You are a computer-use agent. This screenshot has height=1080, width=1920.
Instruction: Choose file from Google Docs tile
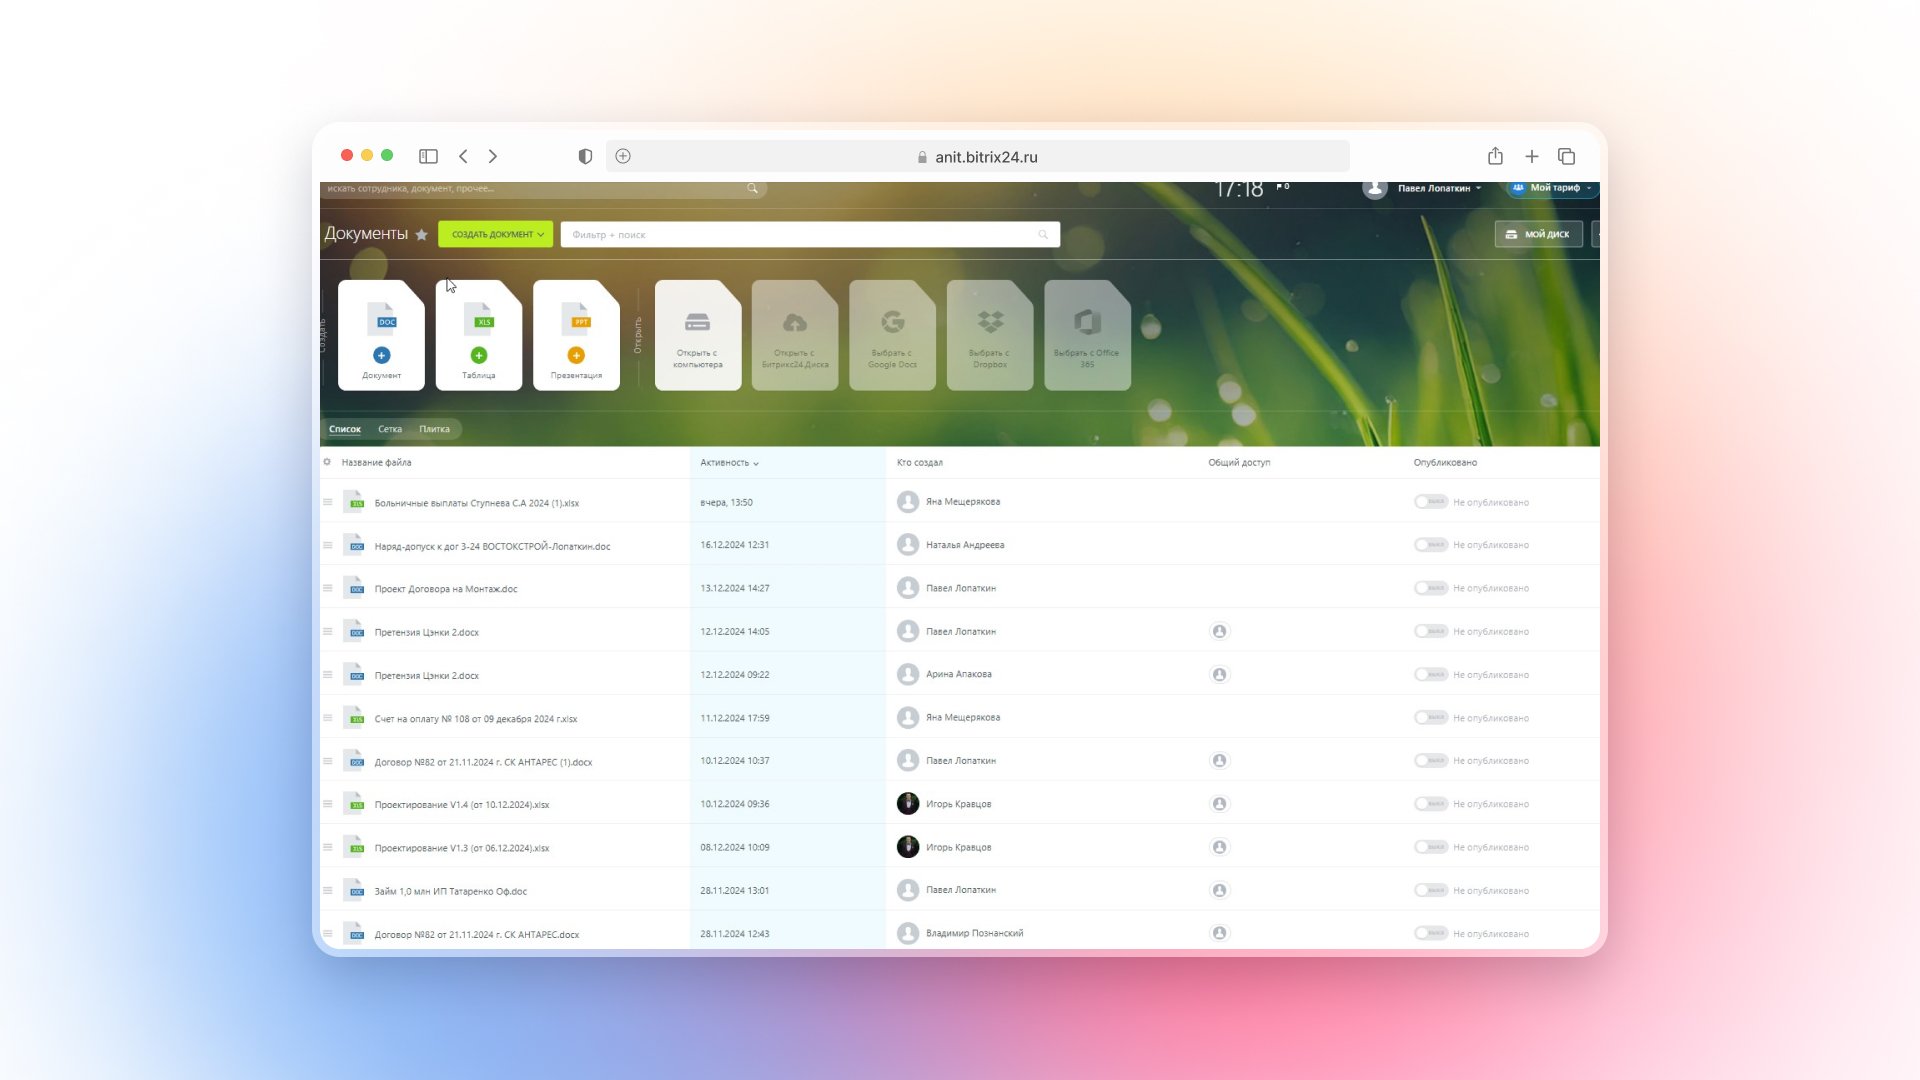pyautogui.click(x=892, y=335)
